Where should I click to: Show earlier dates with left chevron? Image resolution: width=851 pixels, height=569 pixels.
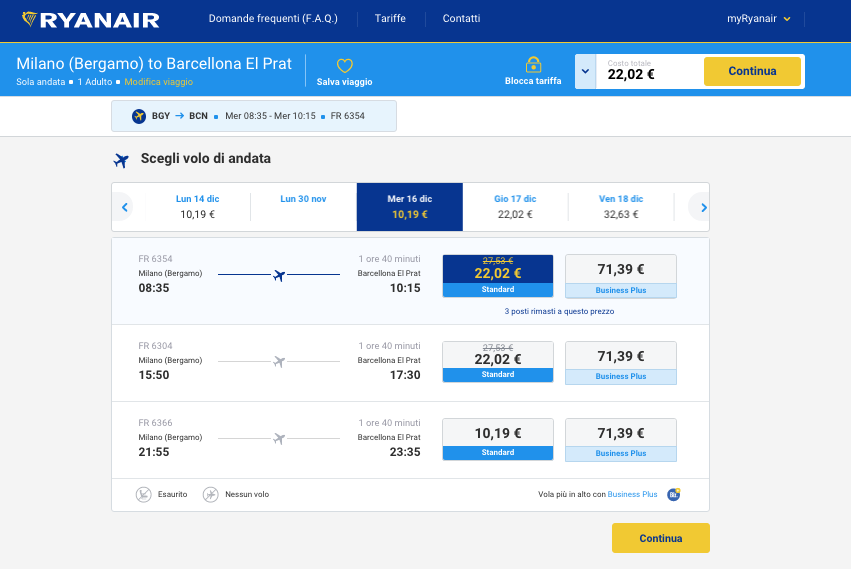(x=125, y=207)
